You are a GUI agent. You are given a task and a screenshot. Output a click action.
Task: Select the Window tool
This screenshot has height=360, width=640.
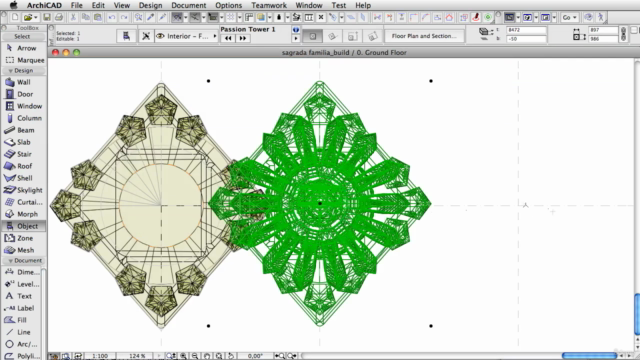pos(24,106)
